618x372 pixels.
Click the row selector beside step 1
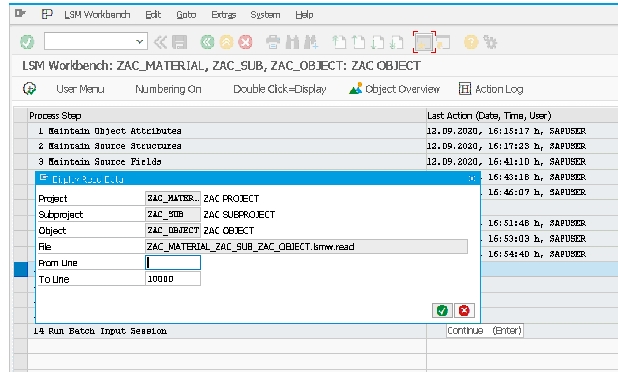point(20,131)
